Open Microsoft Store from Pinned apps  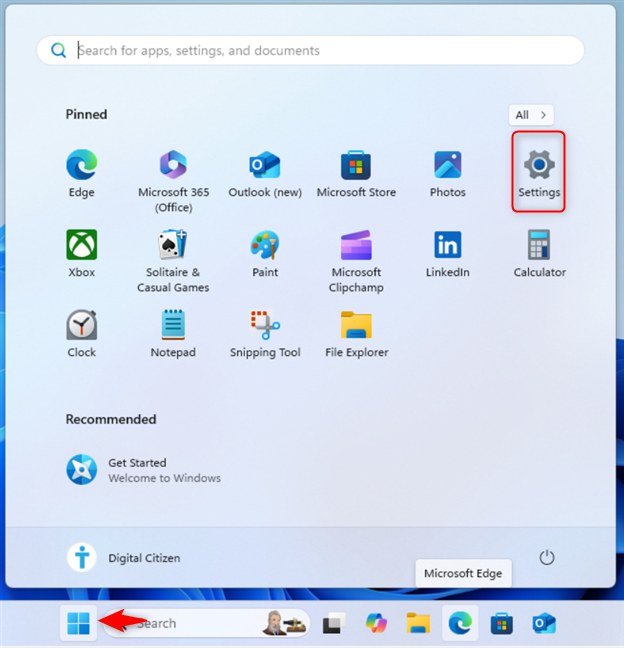(356, 174)
